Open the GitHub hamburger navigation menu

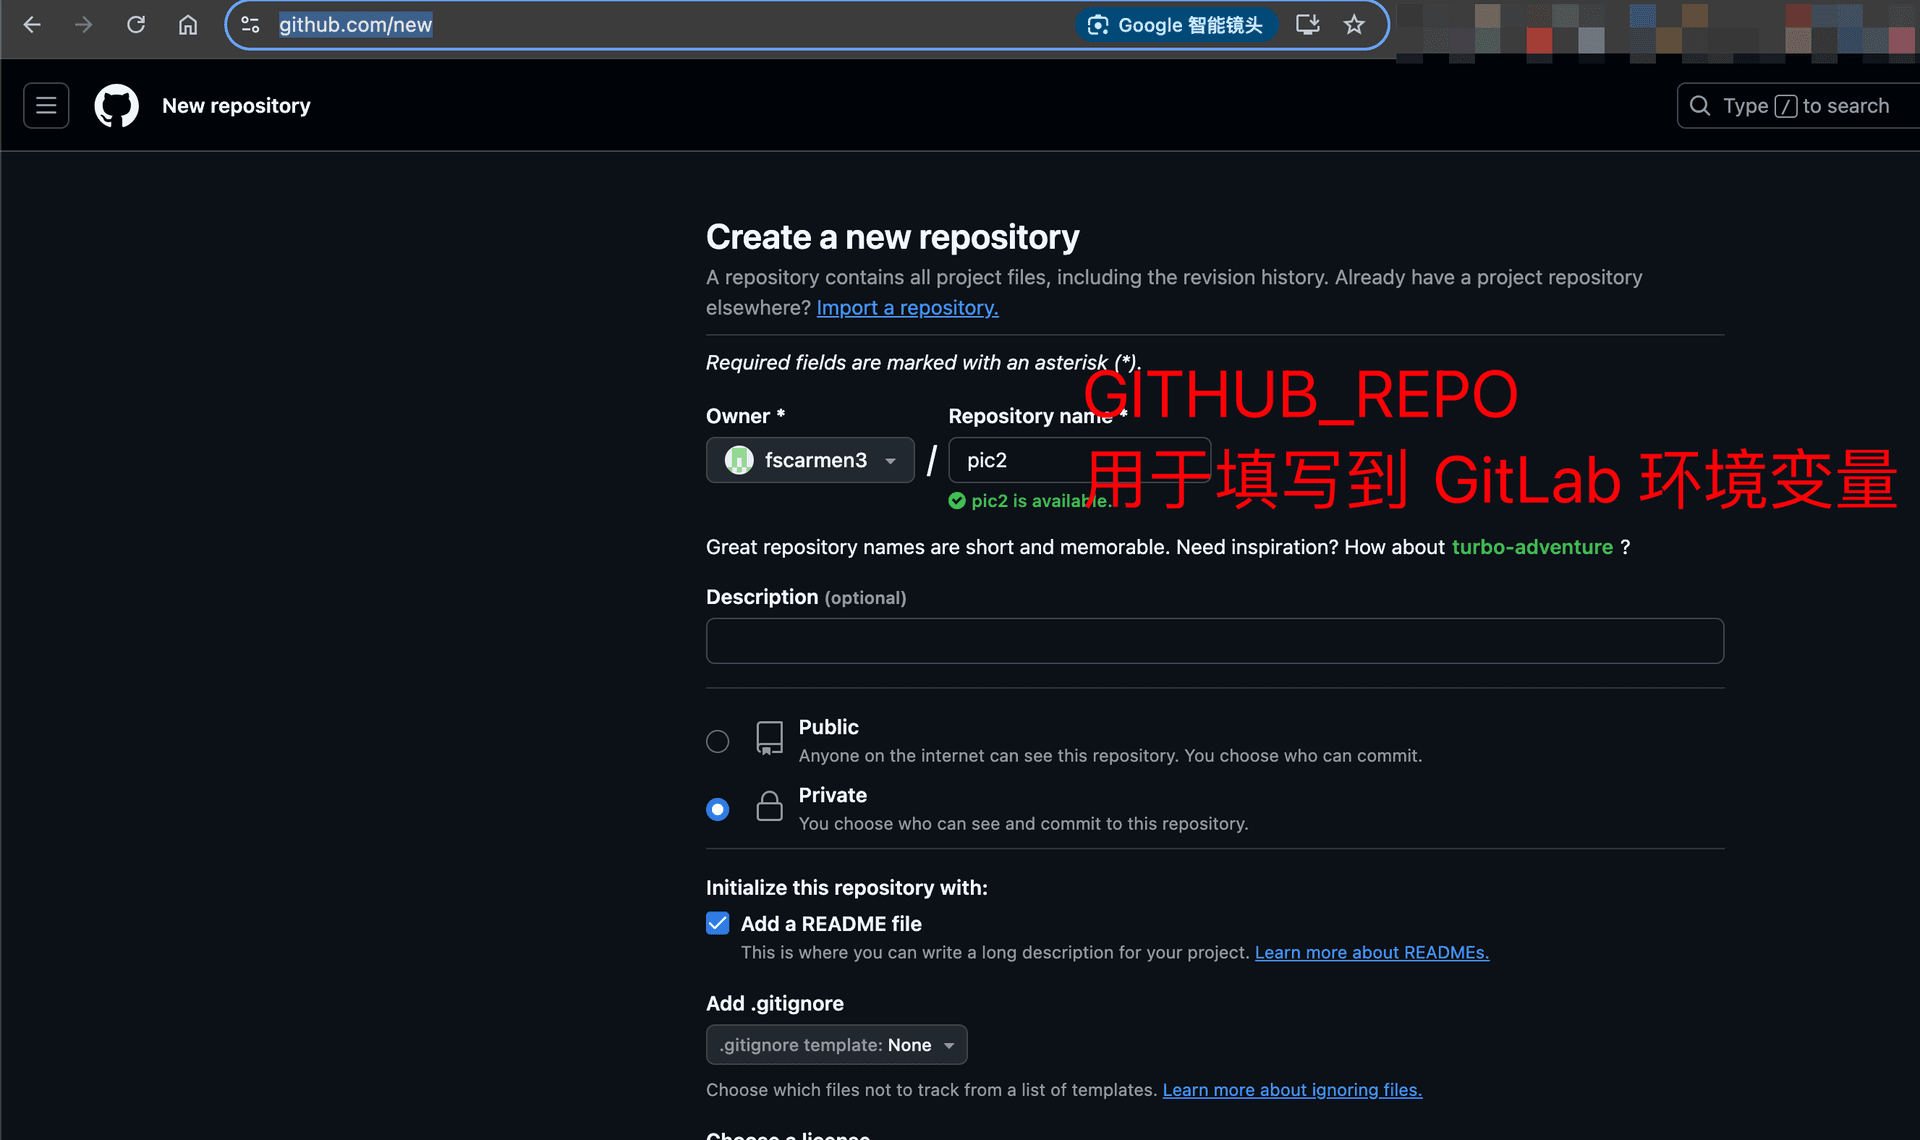click(x=46, y=105)
